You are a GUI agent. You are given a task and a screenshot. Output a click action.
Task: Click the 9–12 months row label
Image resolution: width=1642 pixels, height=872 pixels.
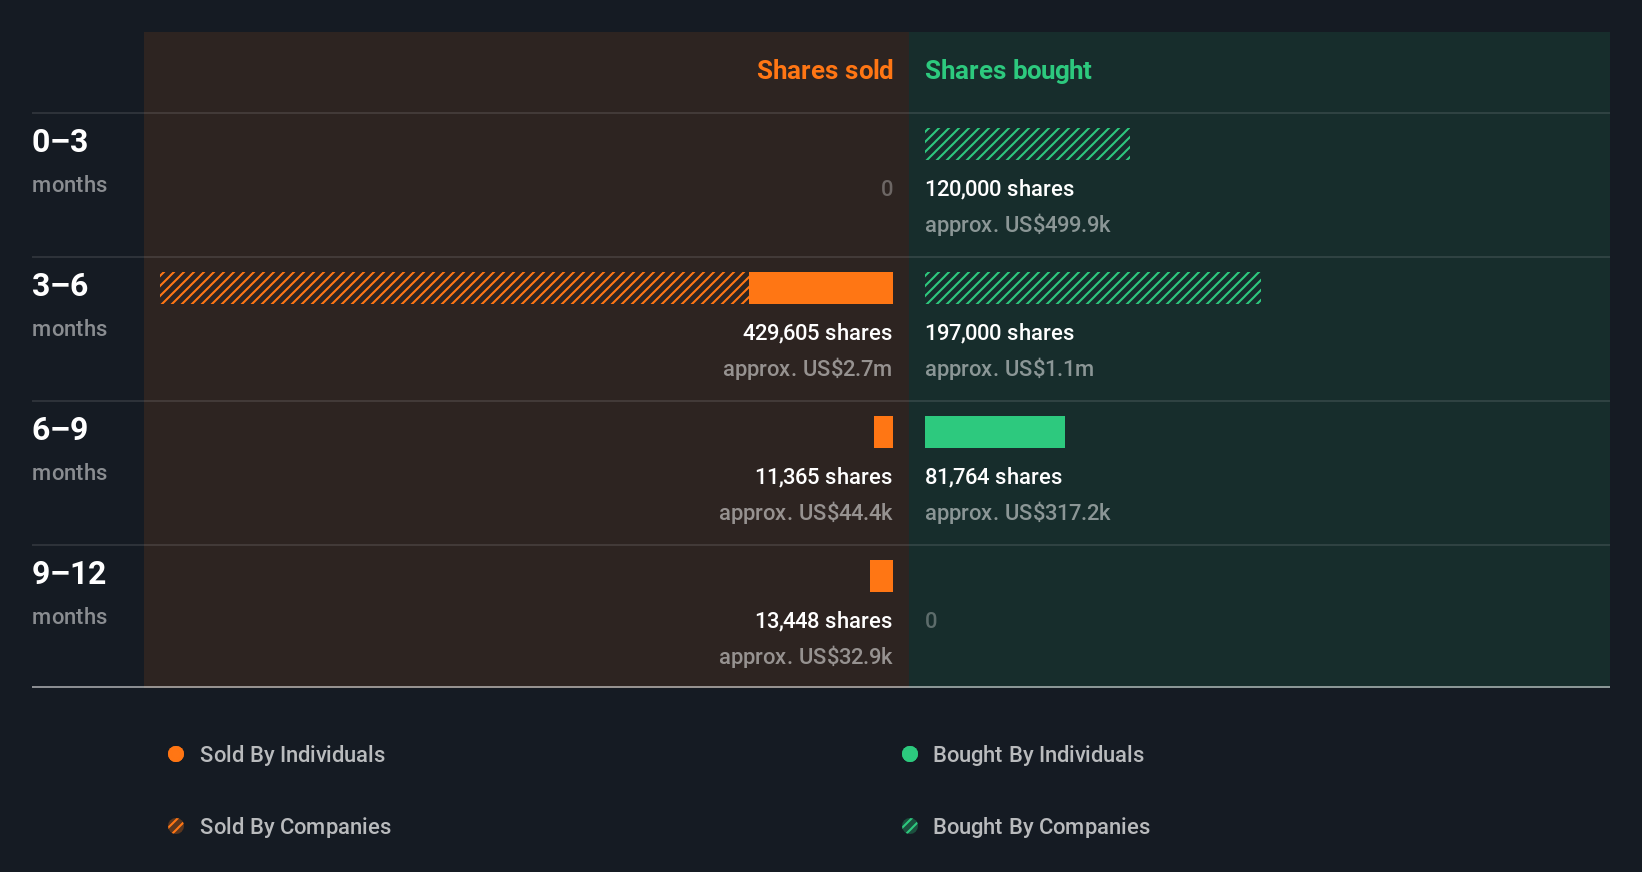69,592
